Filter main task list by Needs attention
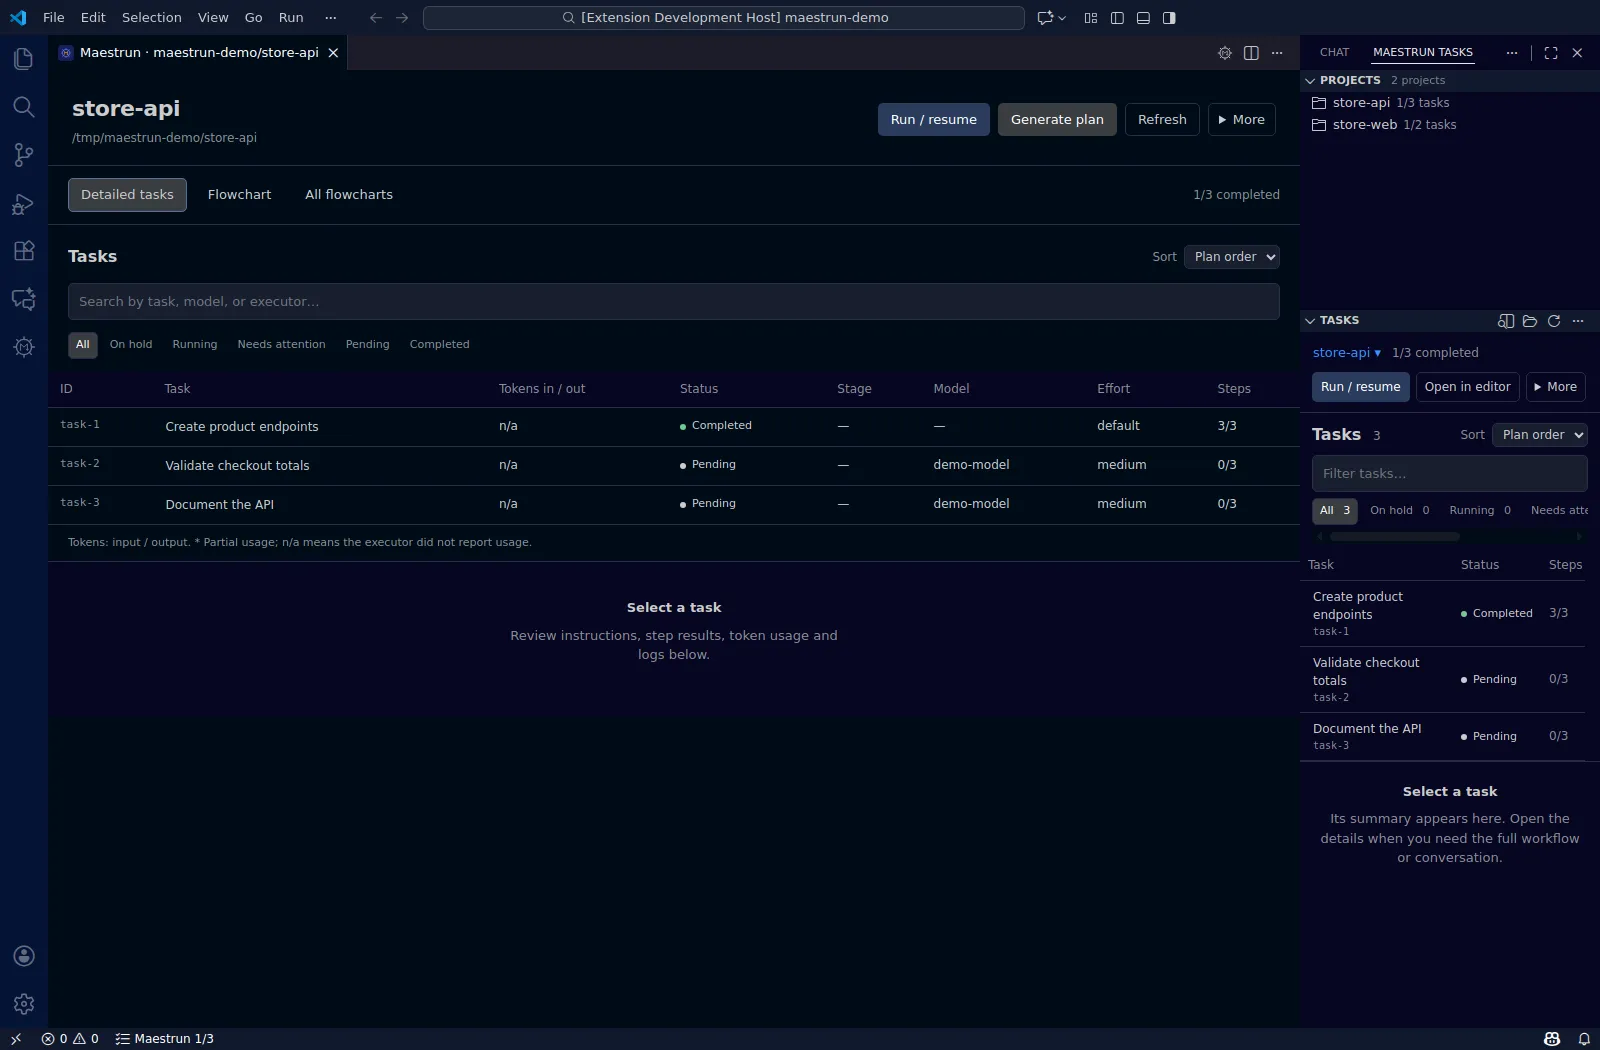This screenshot has width=1600, height=1050. pyautogui.click(x=281, y=345)
